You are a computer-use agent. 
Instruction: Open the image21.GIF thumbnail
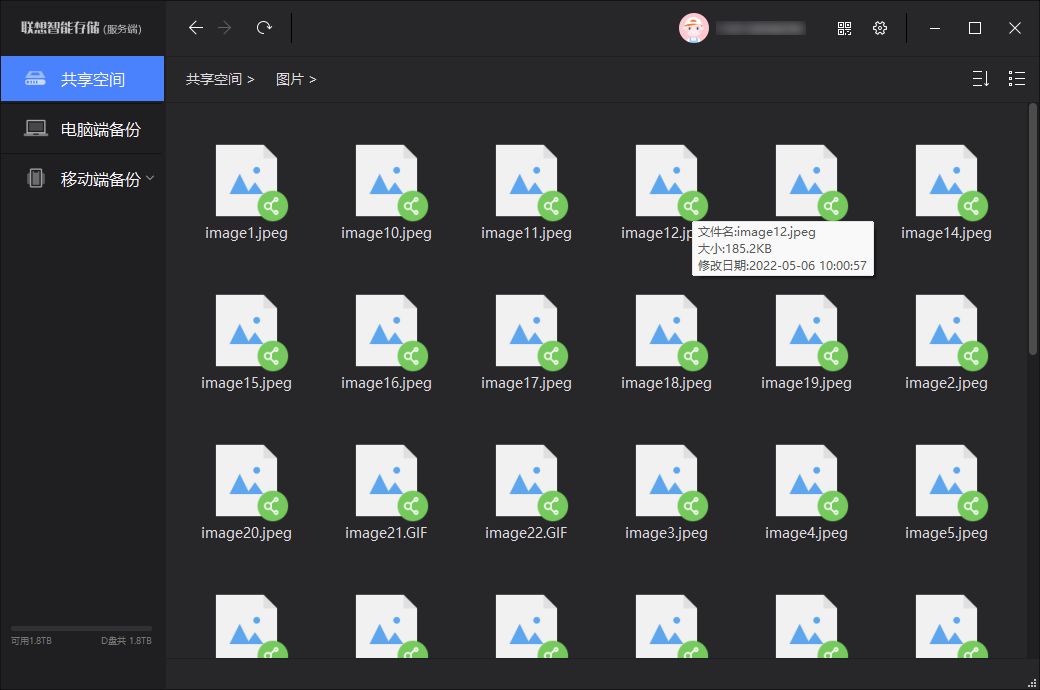(x=388, y=480)
